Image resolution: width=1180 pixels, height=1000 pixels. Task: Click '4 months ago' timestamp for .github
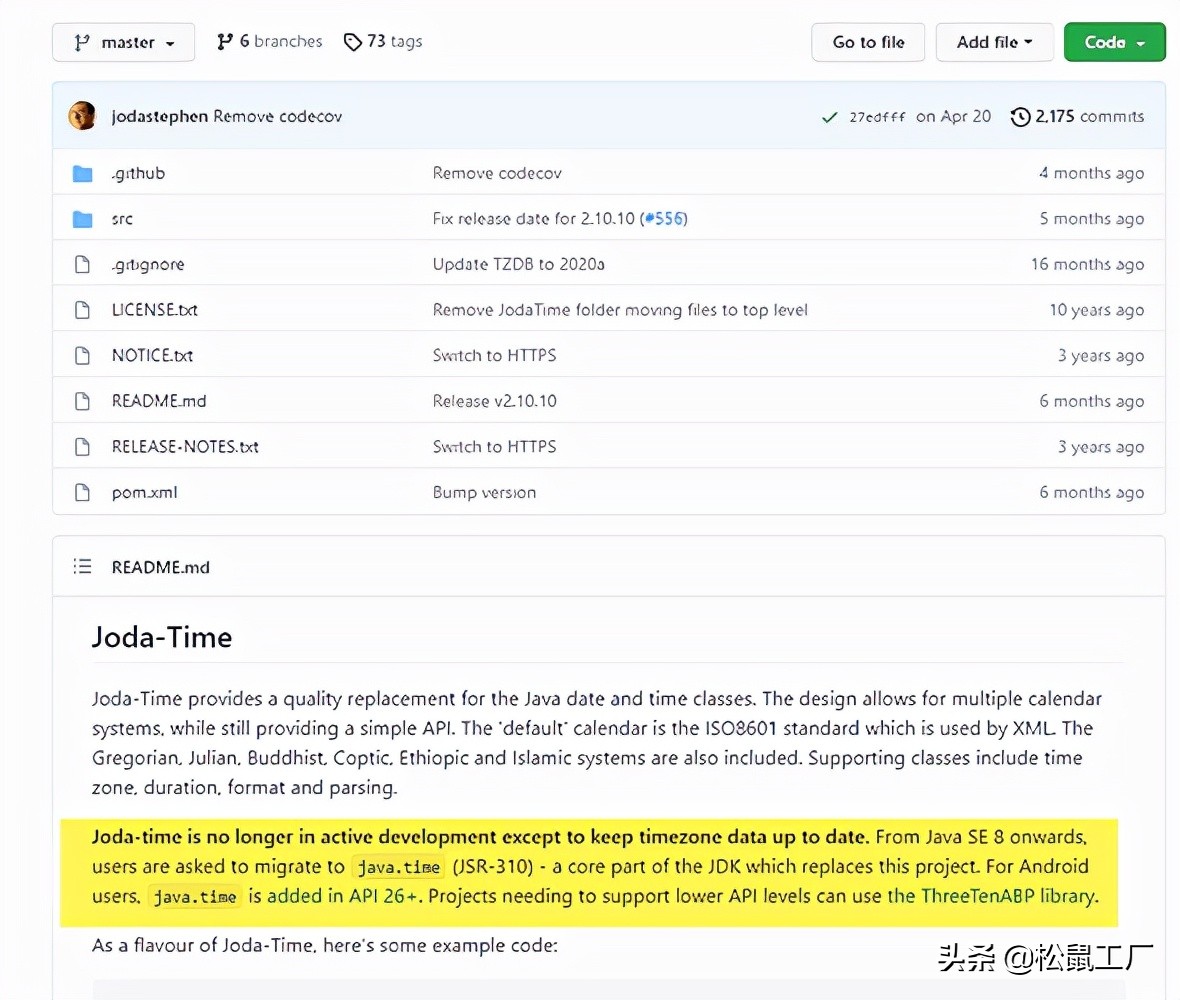coord(1092,174)
